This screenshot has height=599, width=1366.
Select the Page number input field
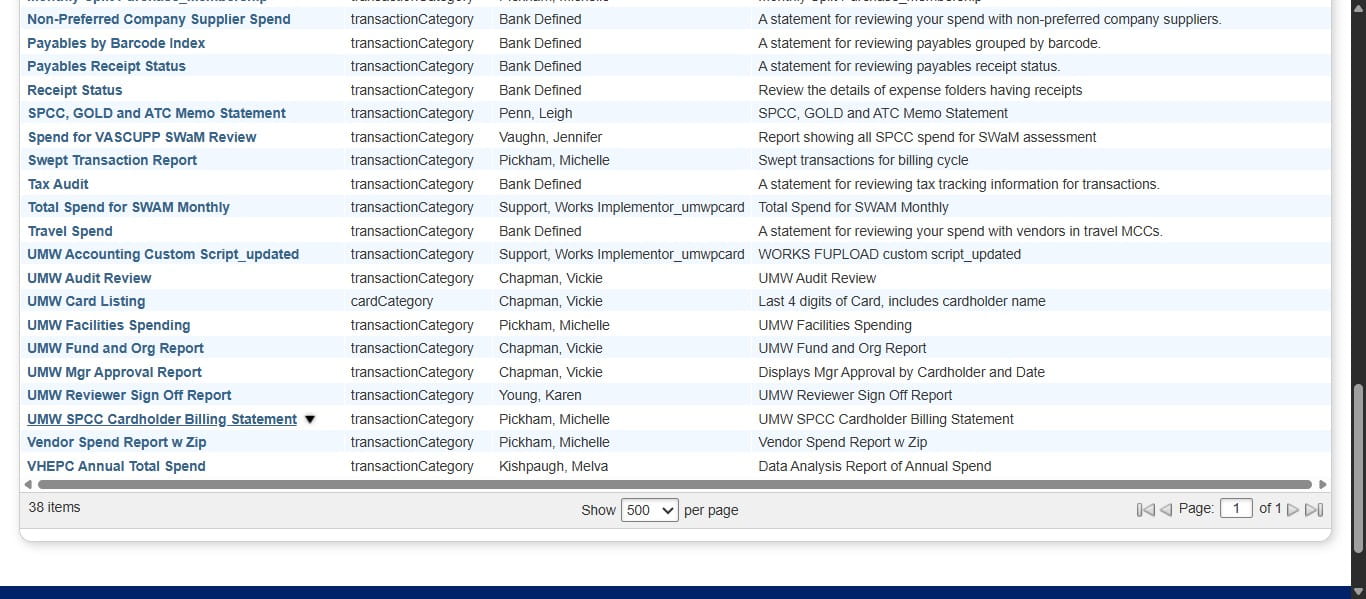[x=1236, y=508]
